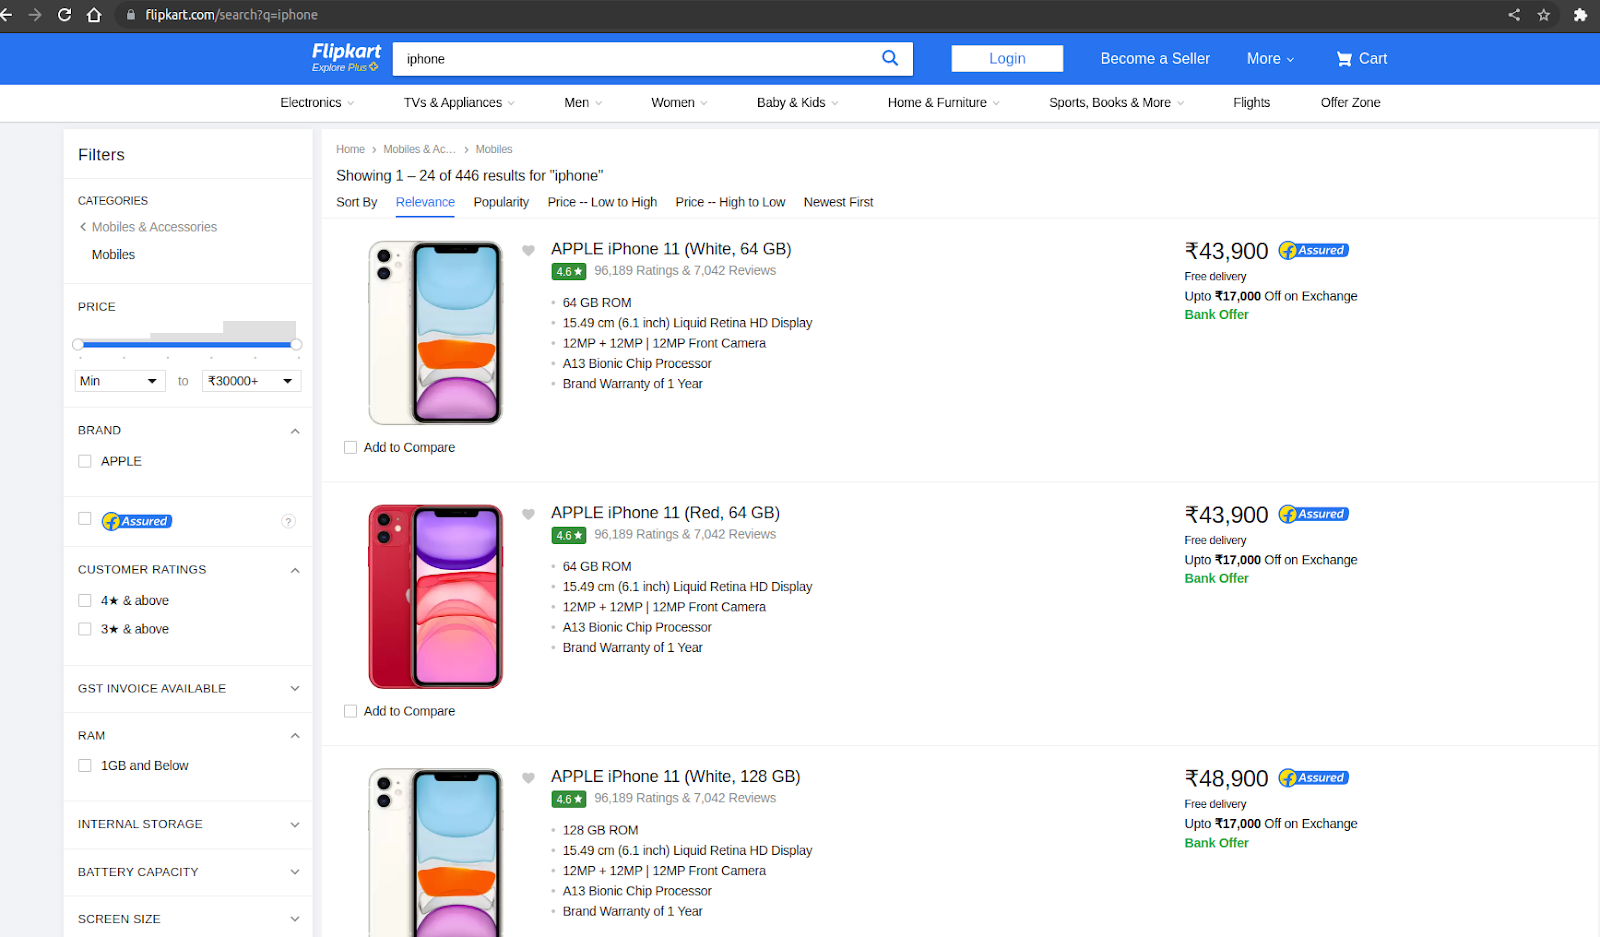Open the Offer Zone link
The image size is (1600, 937).
tap(1350, 103)
